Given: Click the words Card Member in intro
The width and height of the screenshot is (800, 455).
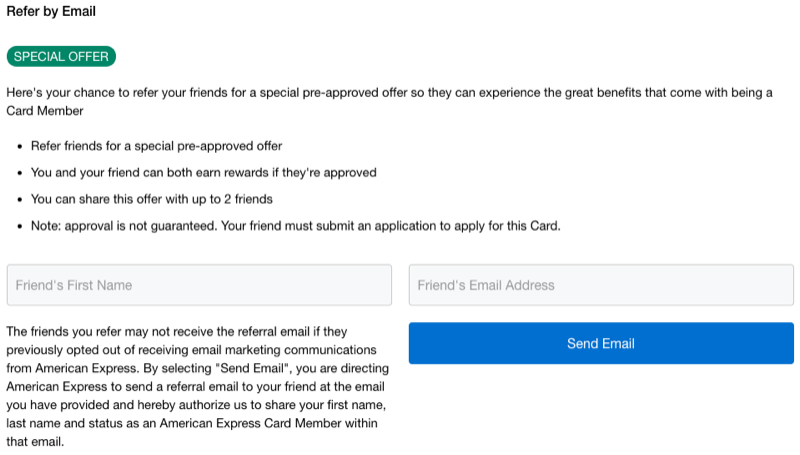Looking at the screenshot, I should (x=45, y=111).
